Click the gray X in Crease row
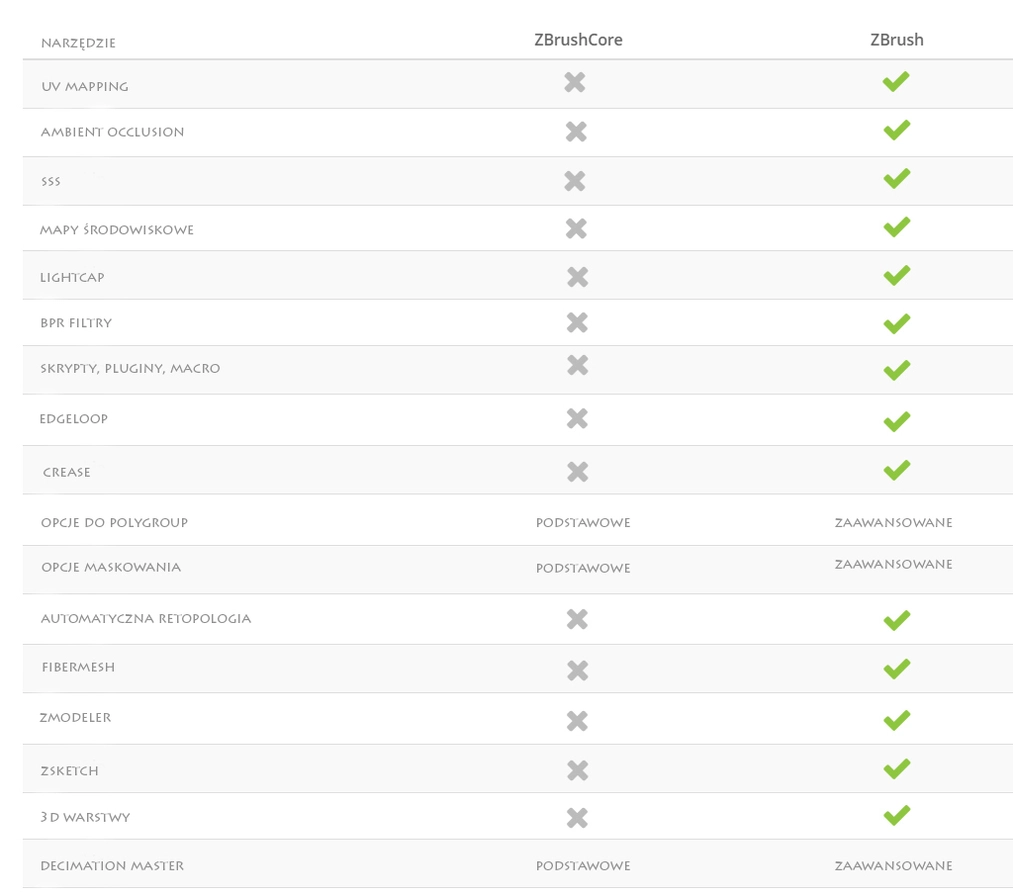 coord(577,471)
